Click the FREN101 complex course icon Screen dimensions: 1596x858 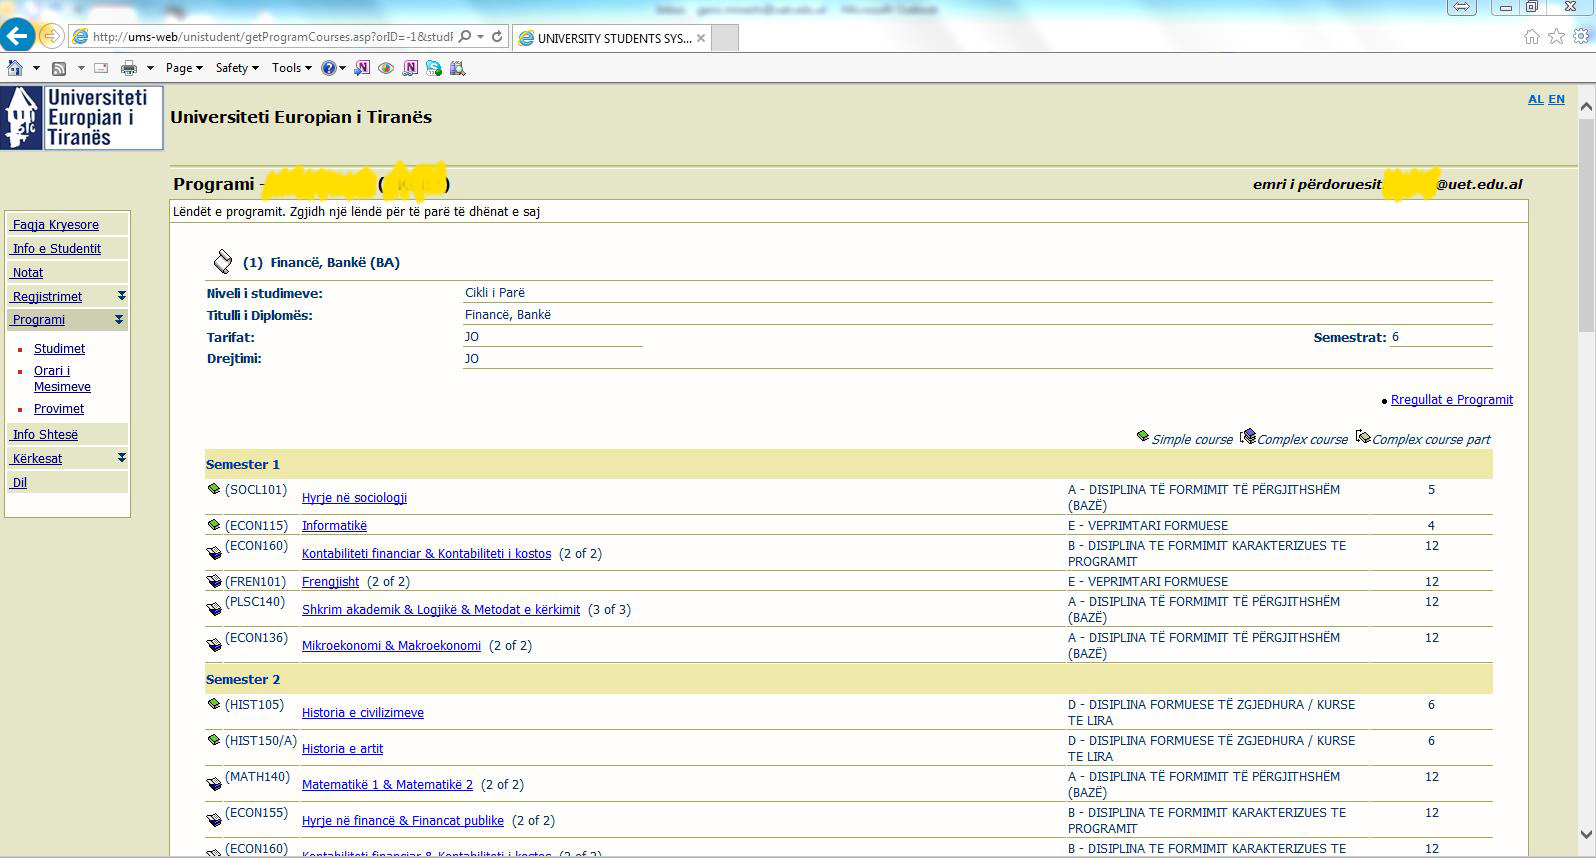214,581
